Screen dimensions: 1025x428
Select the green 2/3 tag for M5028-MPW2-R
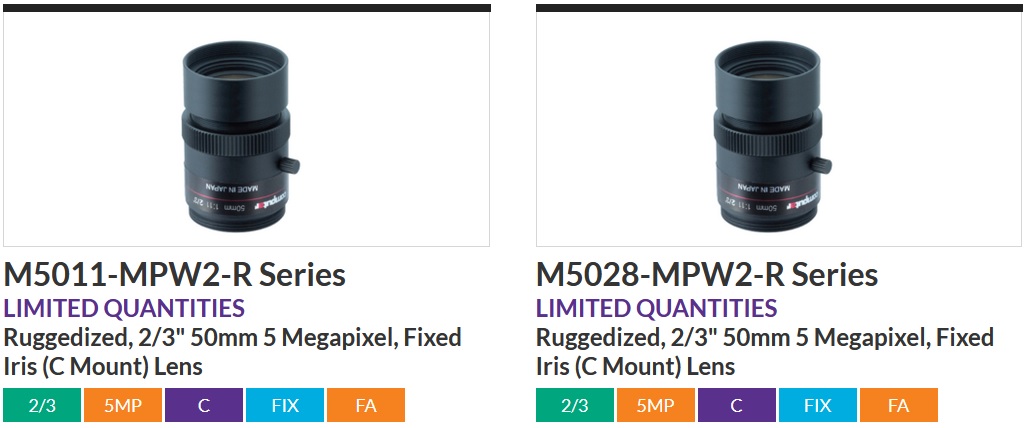pos(575,405)
